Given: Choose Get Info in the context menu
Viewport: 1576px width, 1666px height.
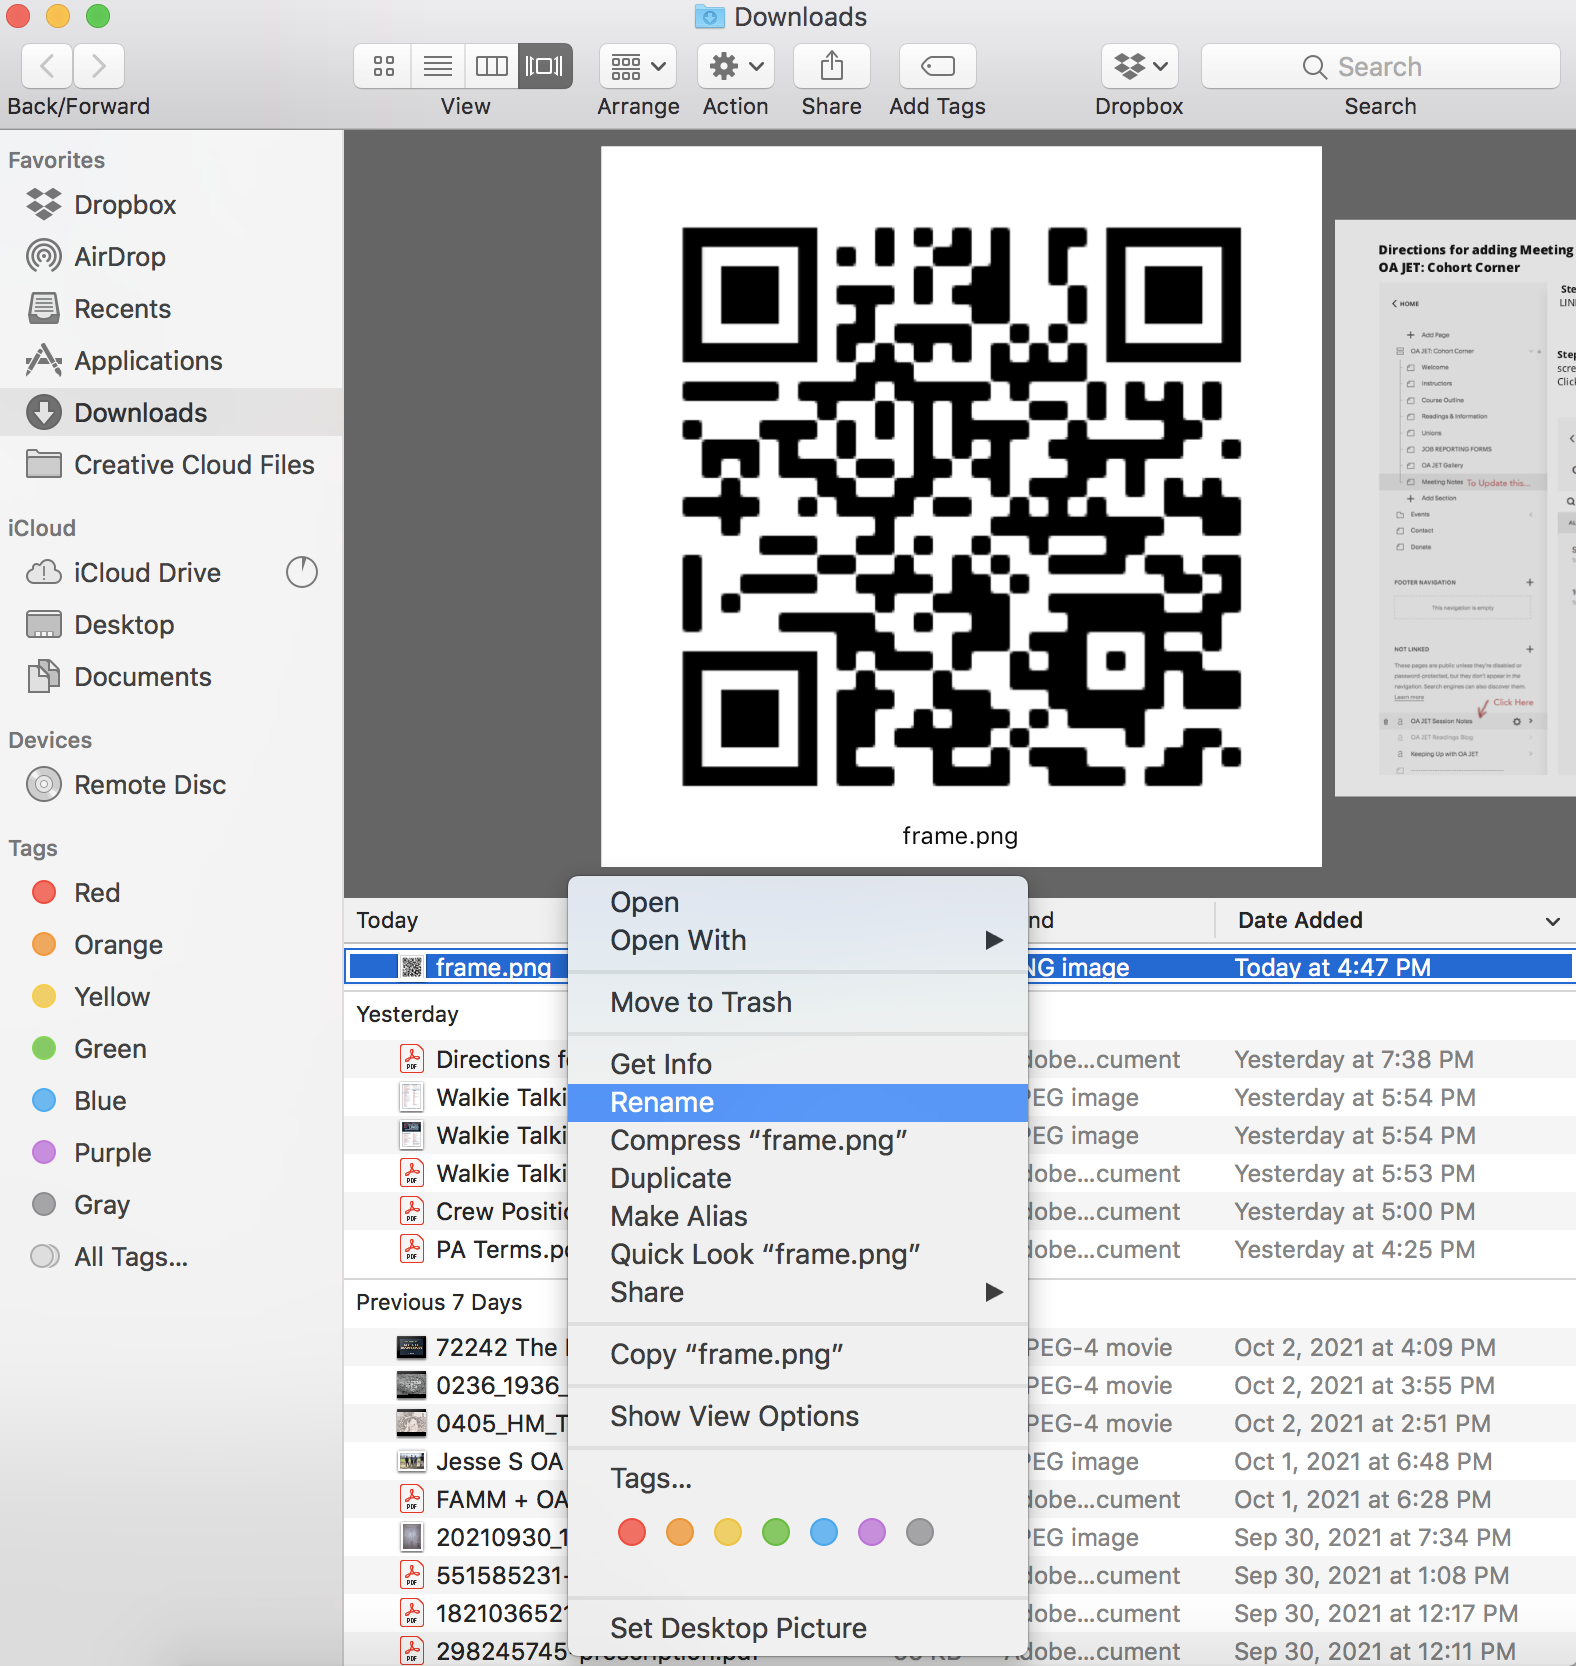Looking at the screenshot, I should point(797,1064).
